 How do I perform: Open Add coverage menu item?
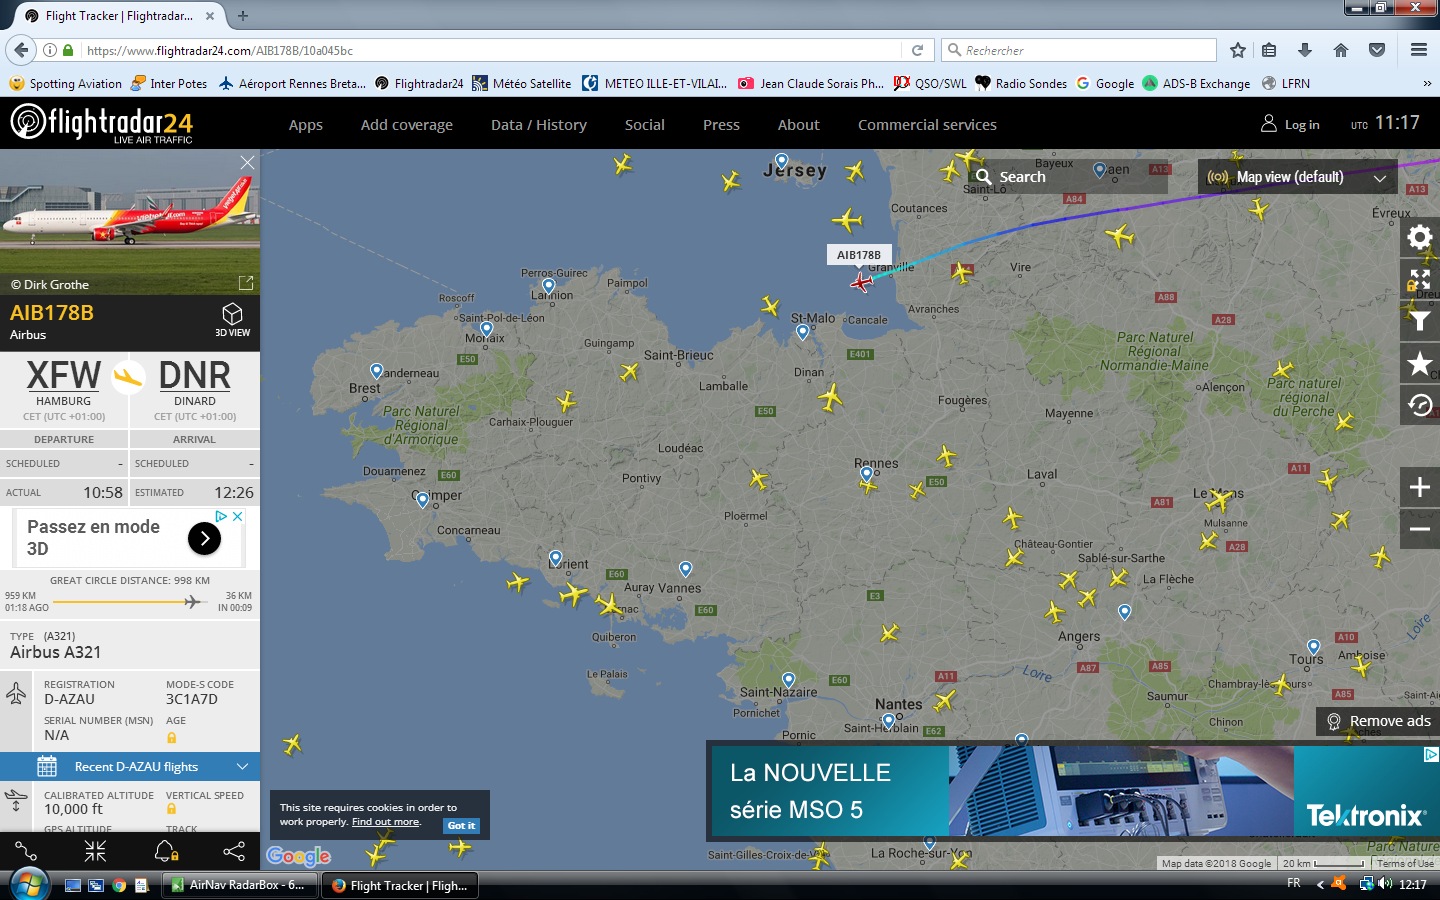pyautogui.click(x=406, y=125)
